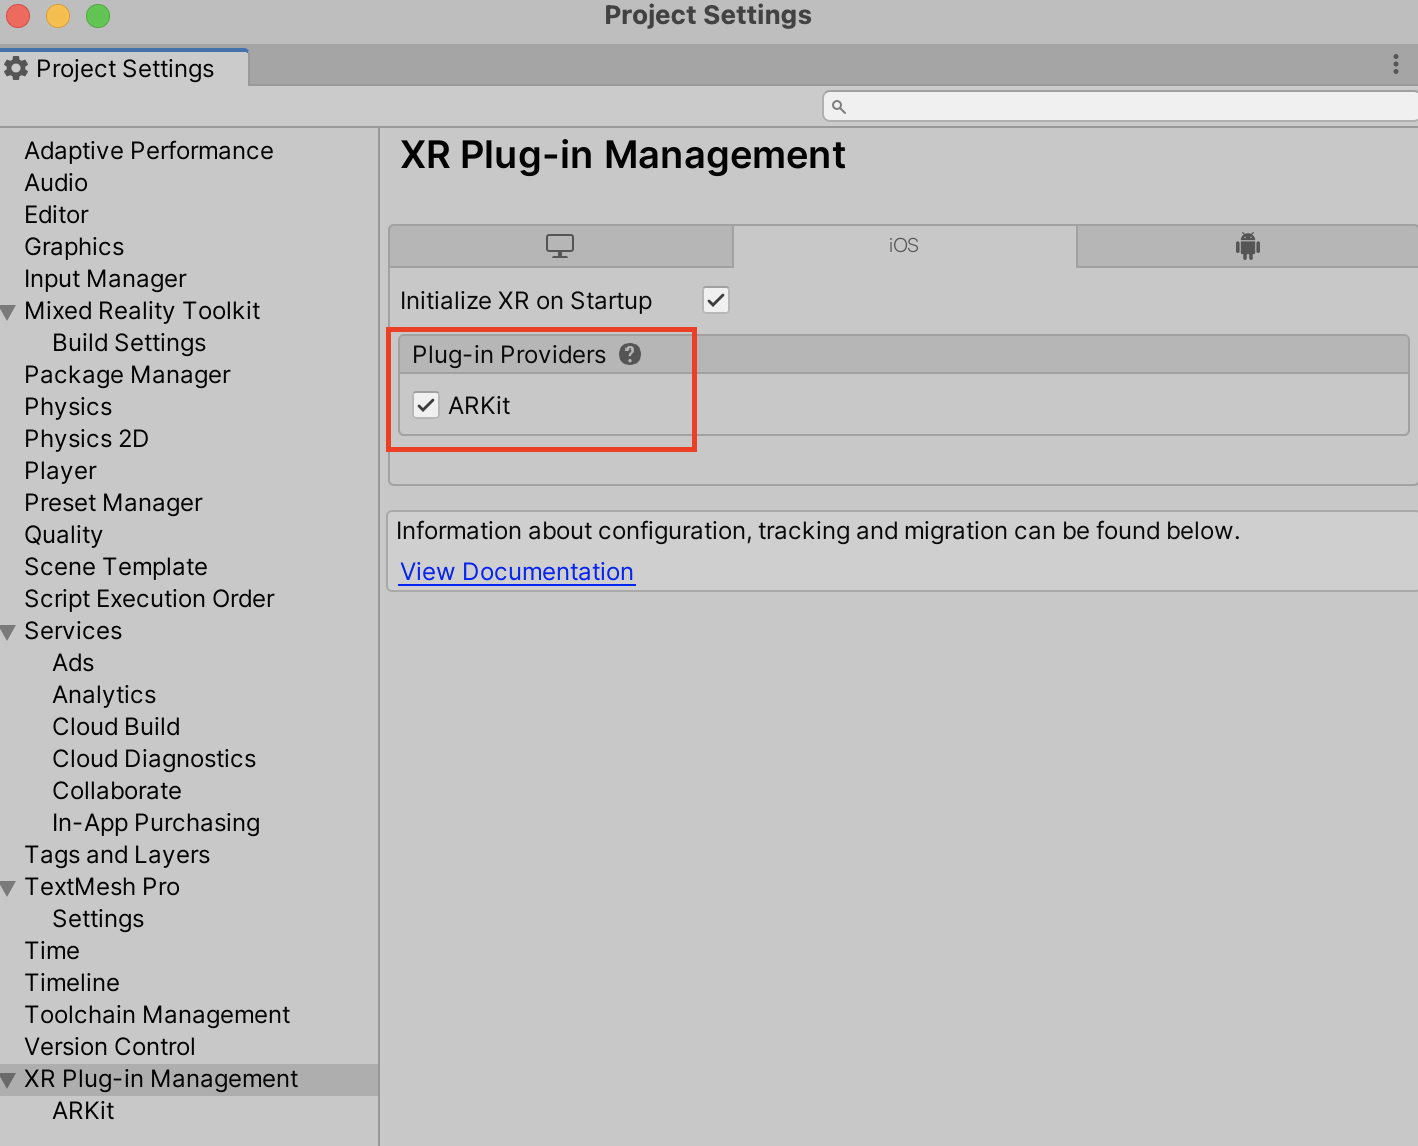Uncheck the ARKit plug-in provider checkbox
1418x1146 pixels.
[x=426, y=405]
